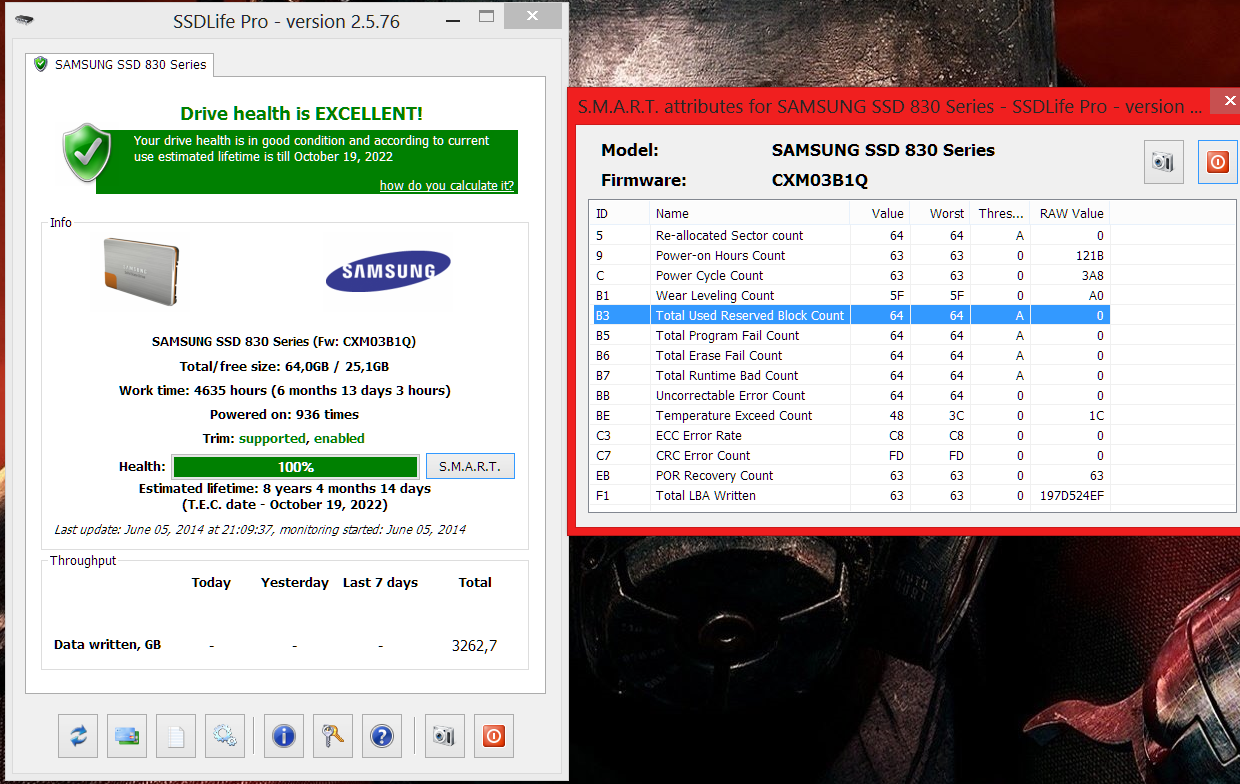The image size is (1240, 784).
Task: Click RAW value 121B
Action: point(1090,255)
